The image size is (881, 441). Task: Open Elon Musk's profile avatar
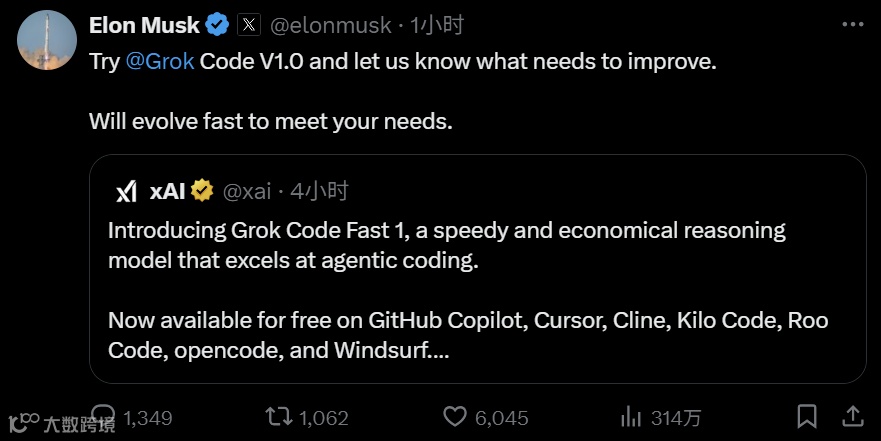46,39
